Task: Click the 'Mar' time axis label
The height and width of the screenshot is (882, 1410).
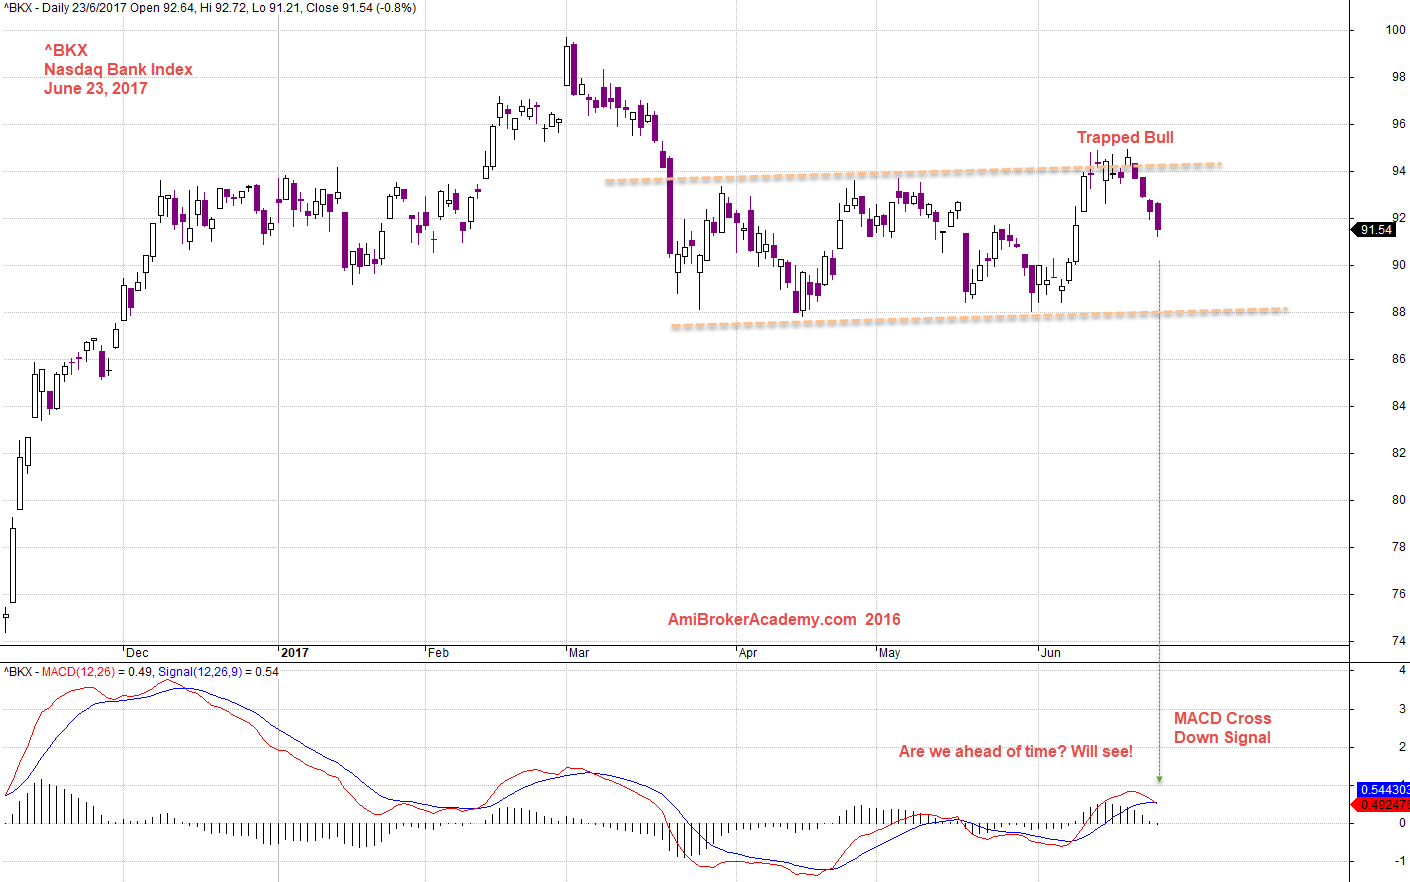Action: click(579, 653)
